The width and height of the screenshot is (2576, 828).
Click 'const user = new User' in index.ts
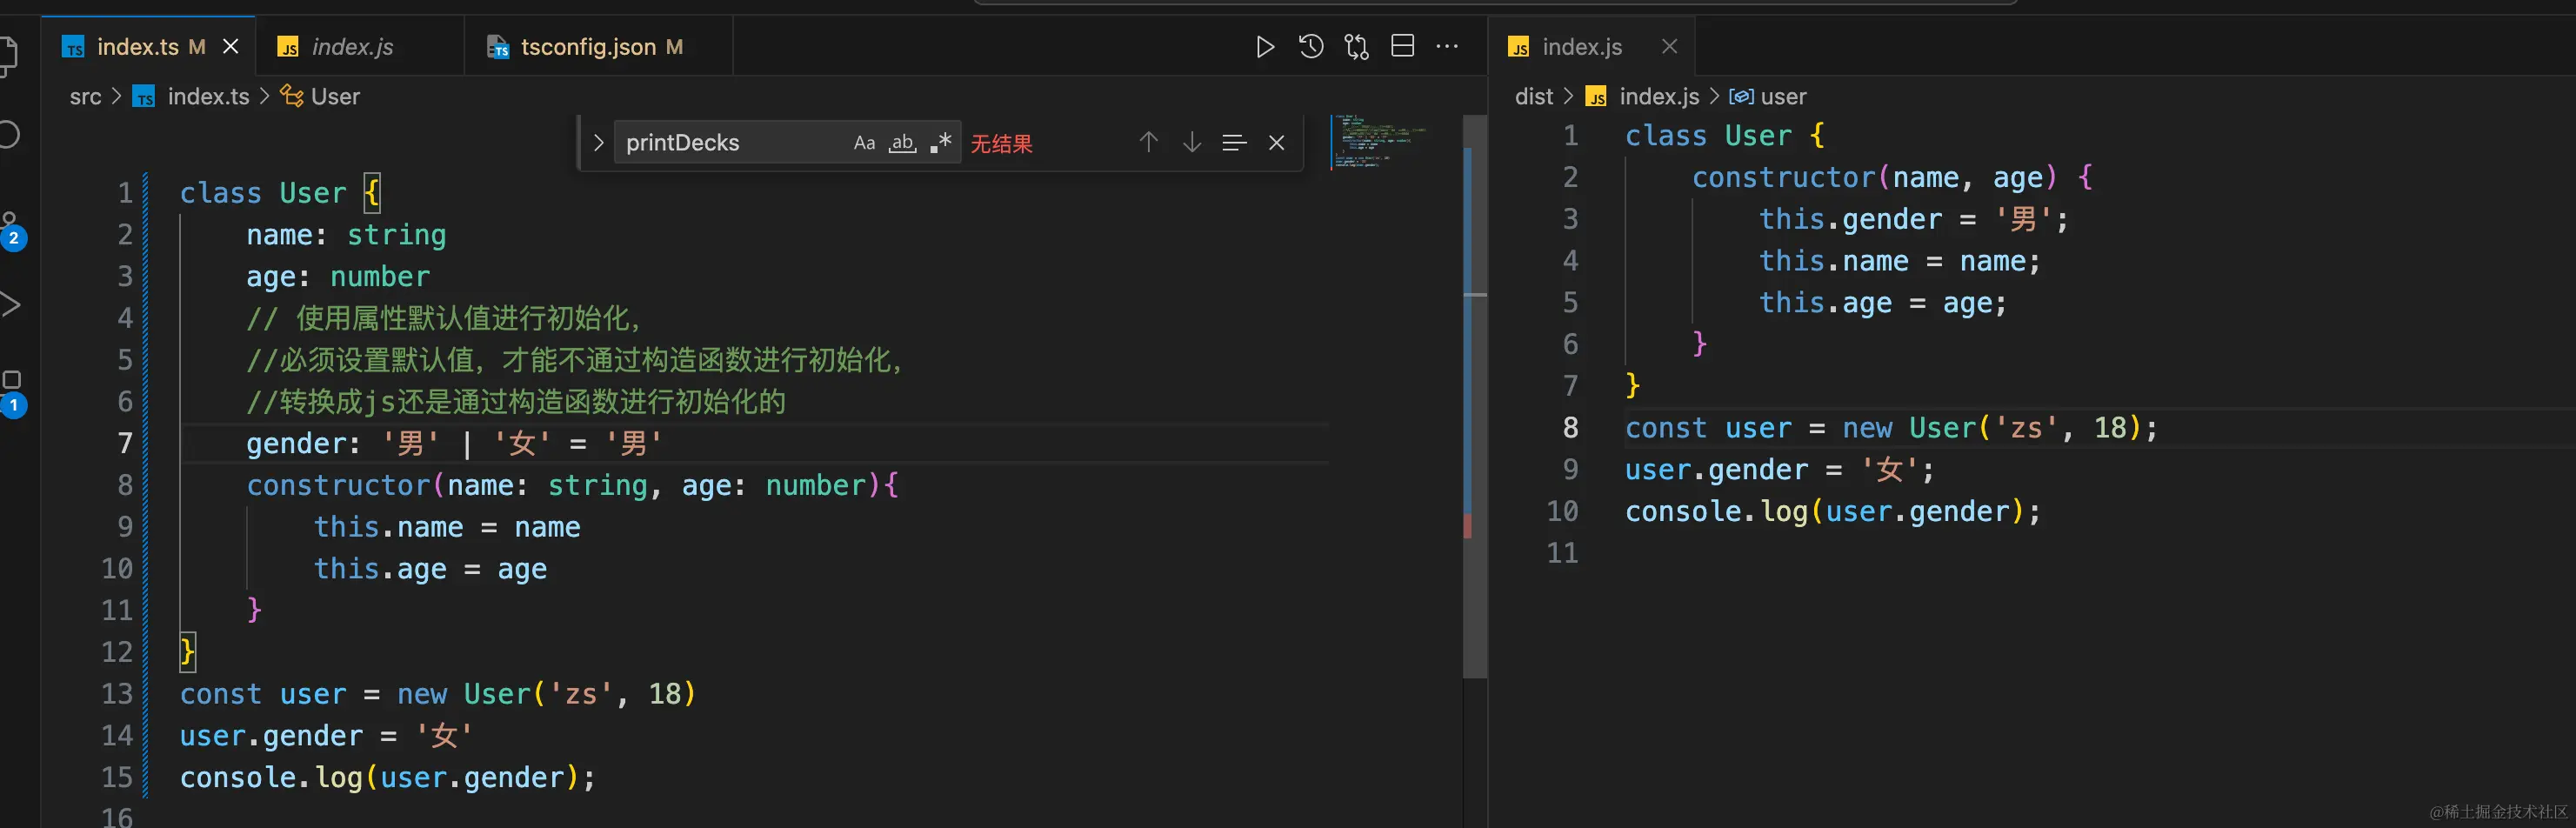pyautogui.click(x=354, y=694)
